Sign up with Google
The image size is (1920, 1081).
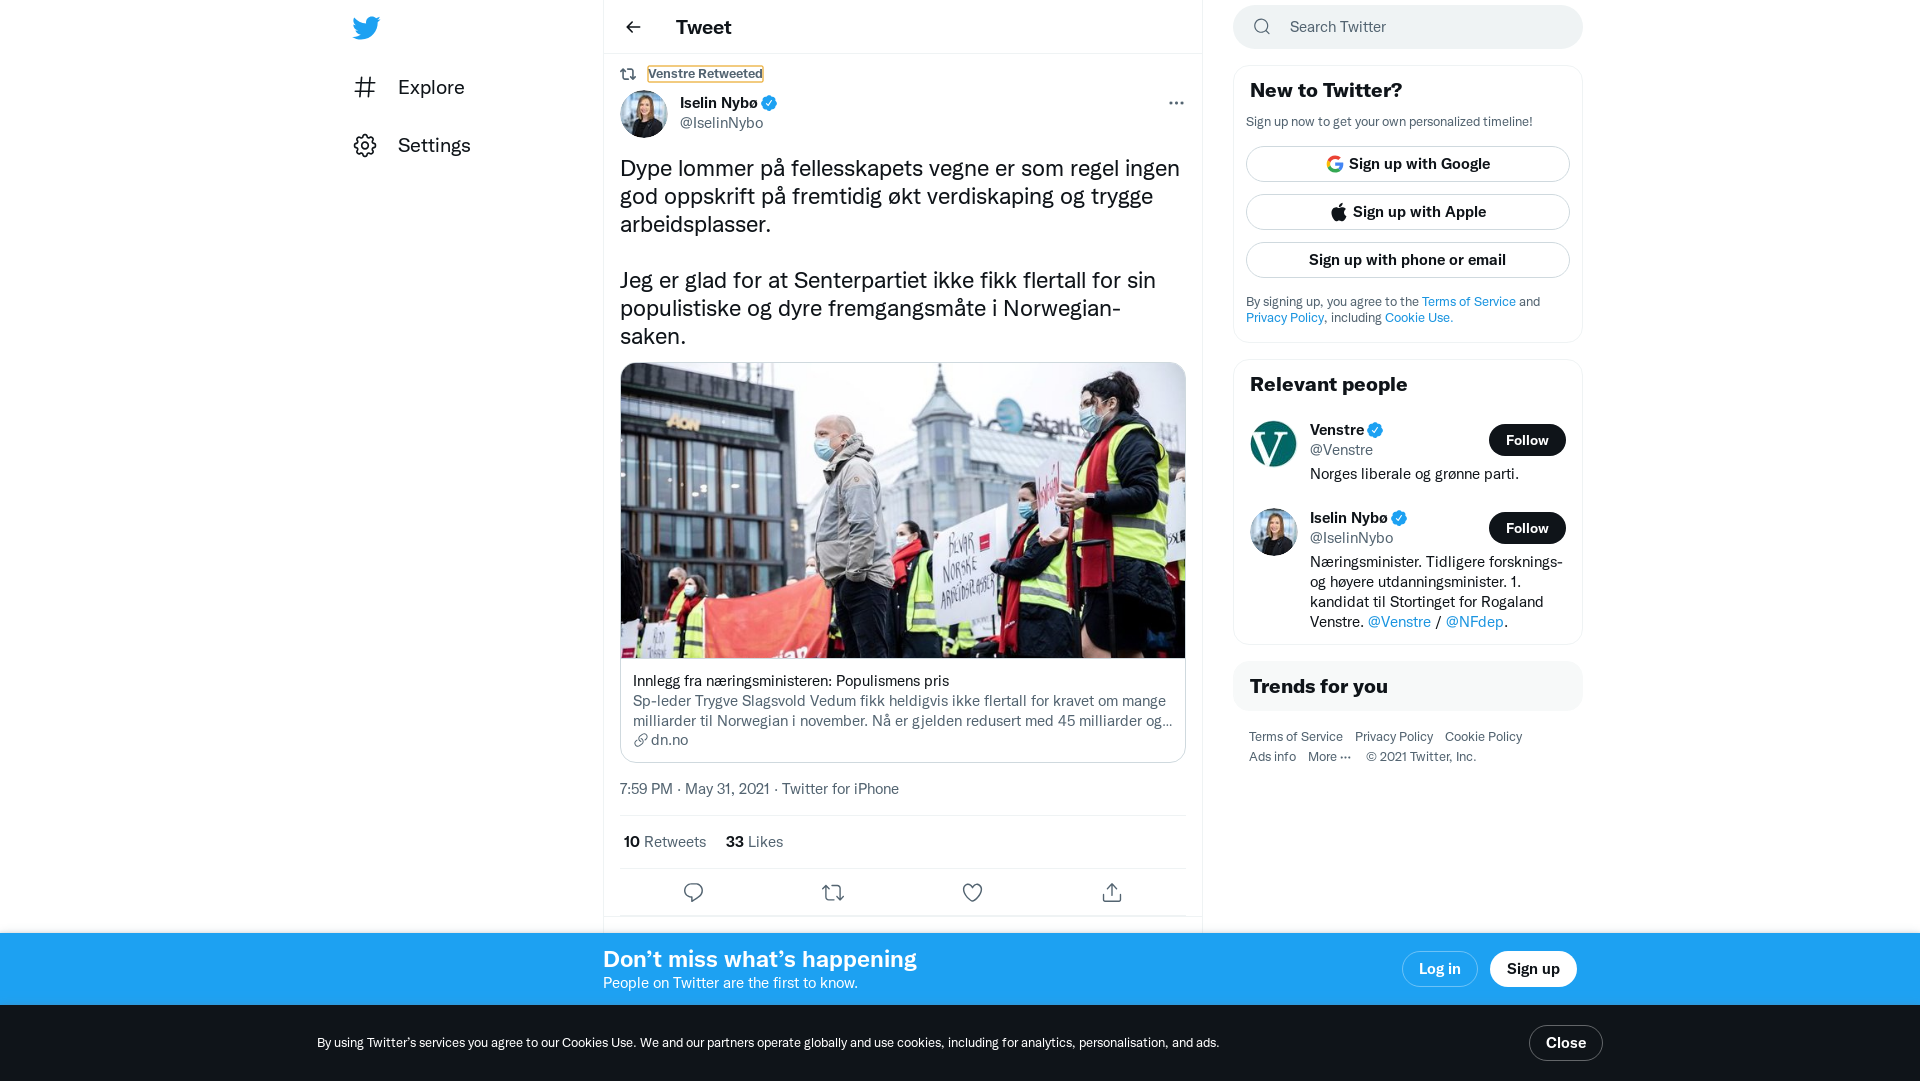[x=1408, y=164]
